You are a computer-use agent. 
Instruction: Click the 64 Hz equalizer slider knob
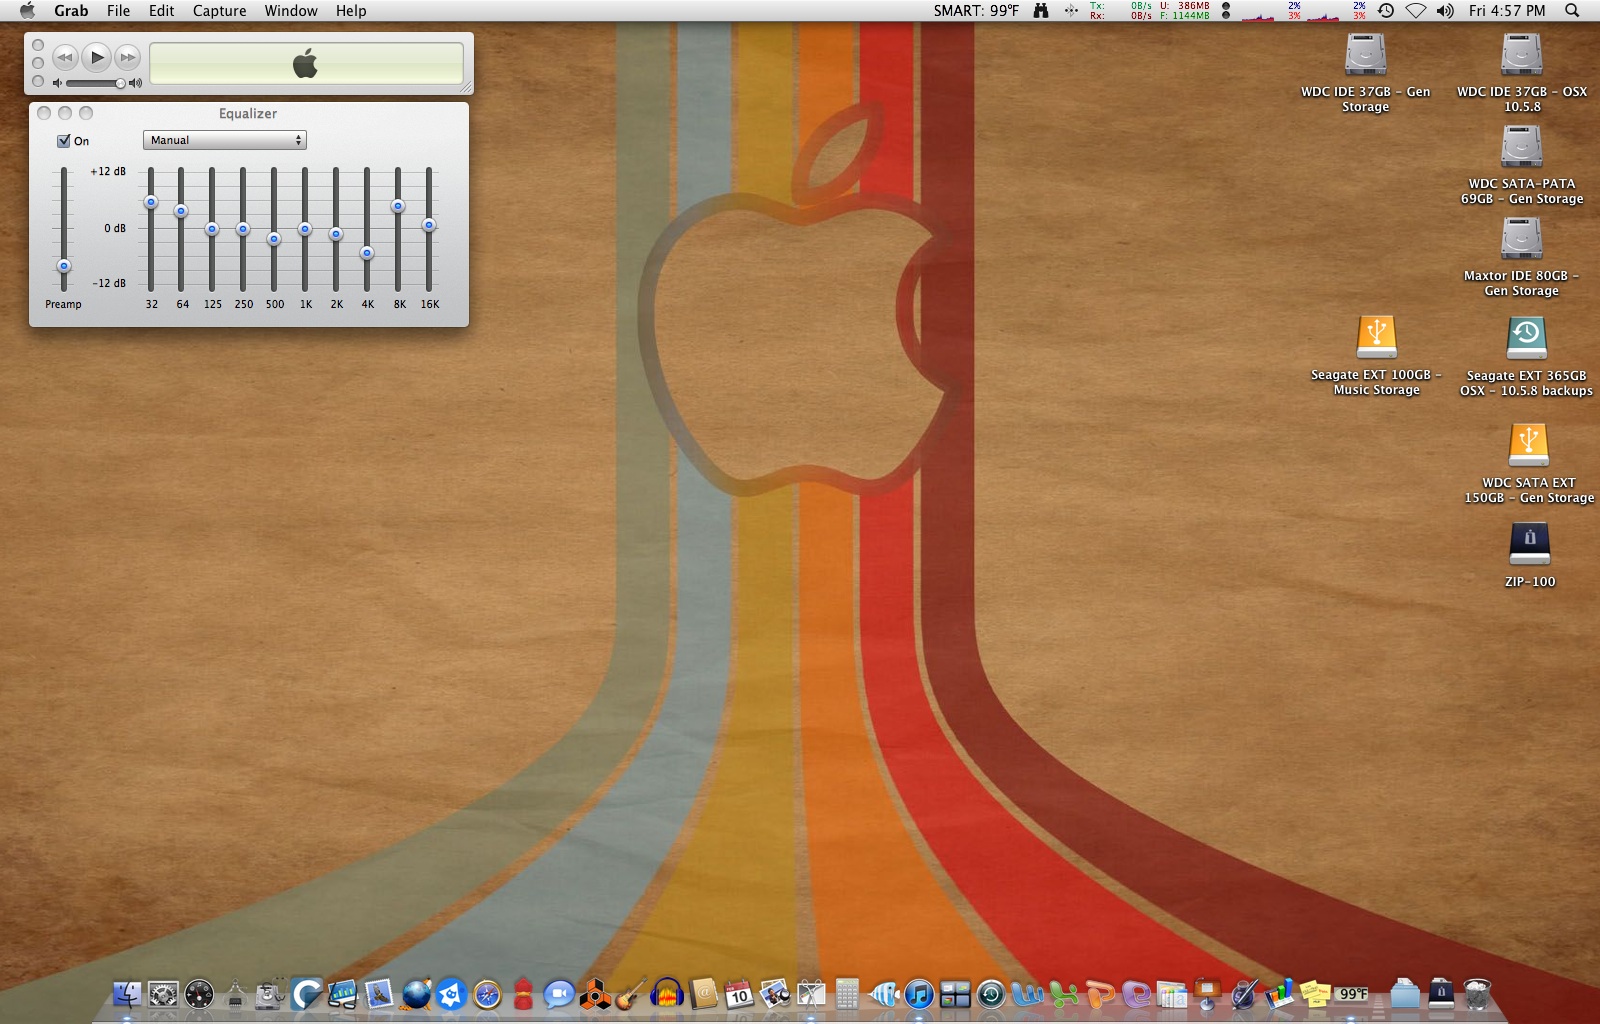181,211
